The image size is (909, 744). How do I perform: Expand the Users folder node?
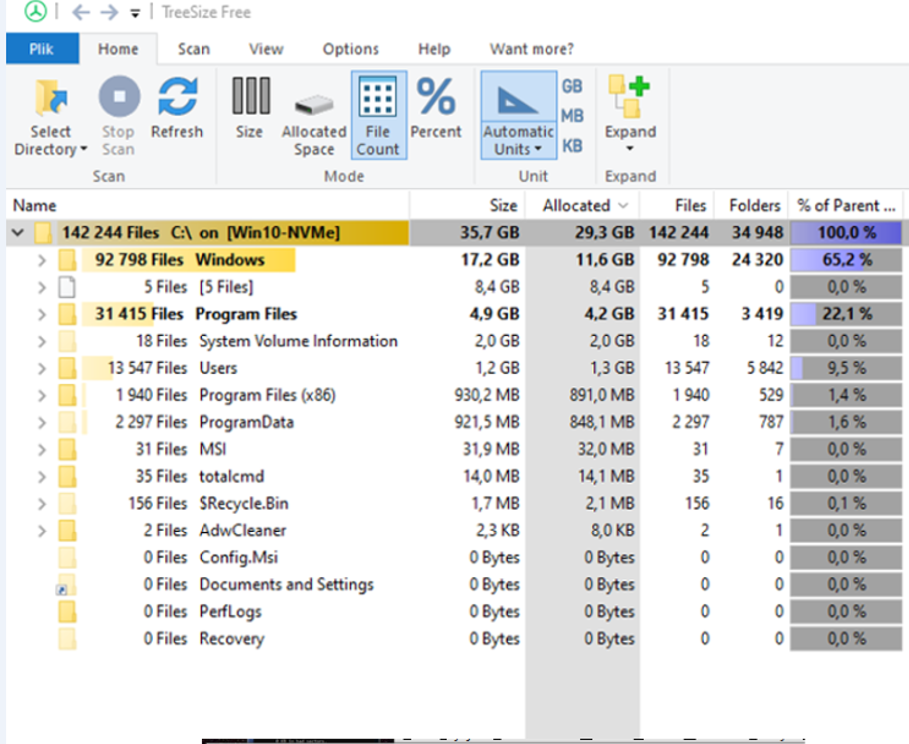coord(42,368)
